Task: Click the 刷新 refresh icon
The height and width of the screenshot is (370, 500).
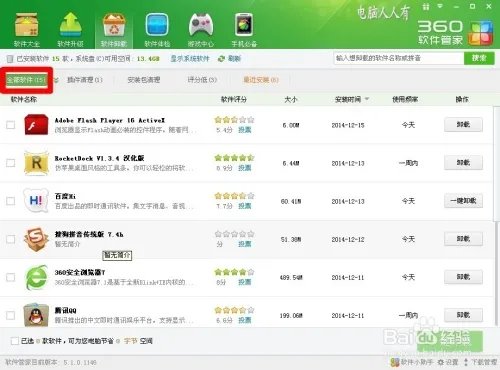Action: (x=221, y=59)
